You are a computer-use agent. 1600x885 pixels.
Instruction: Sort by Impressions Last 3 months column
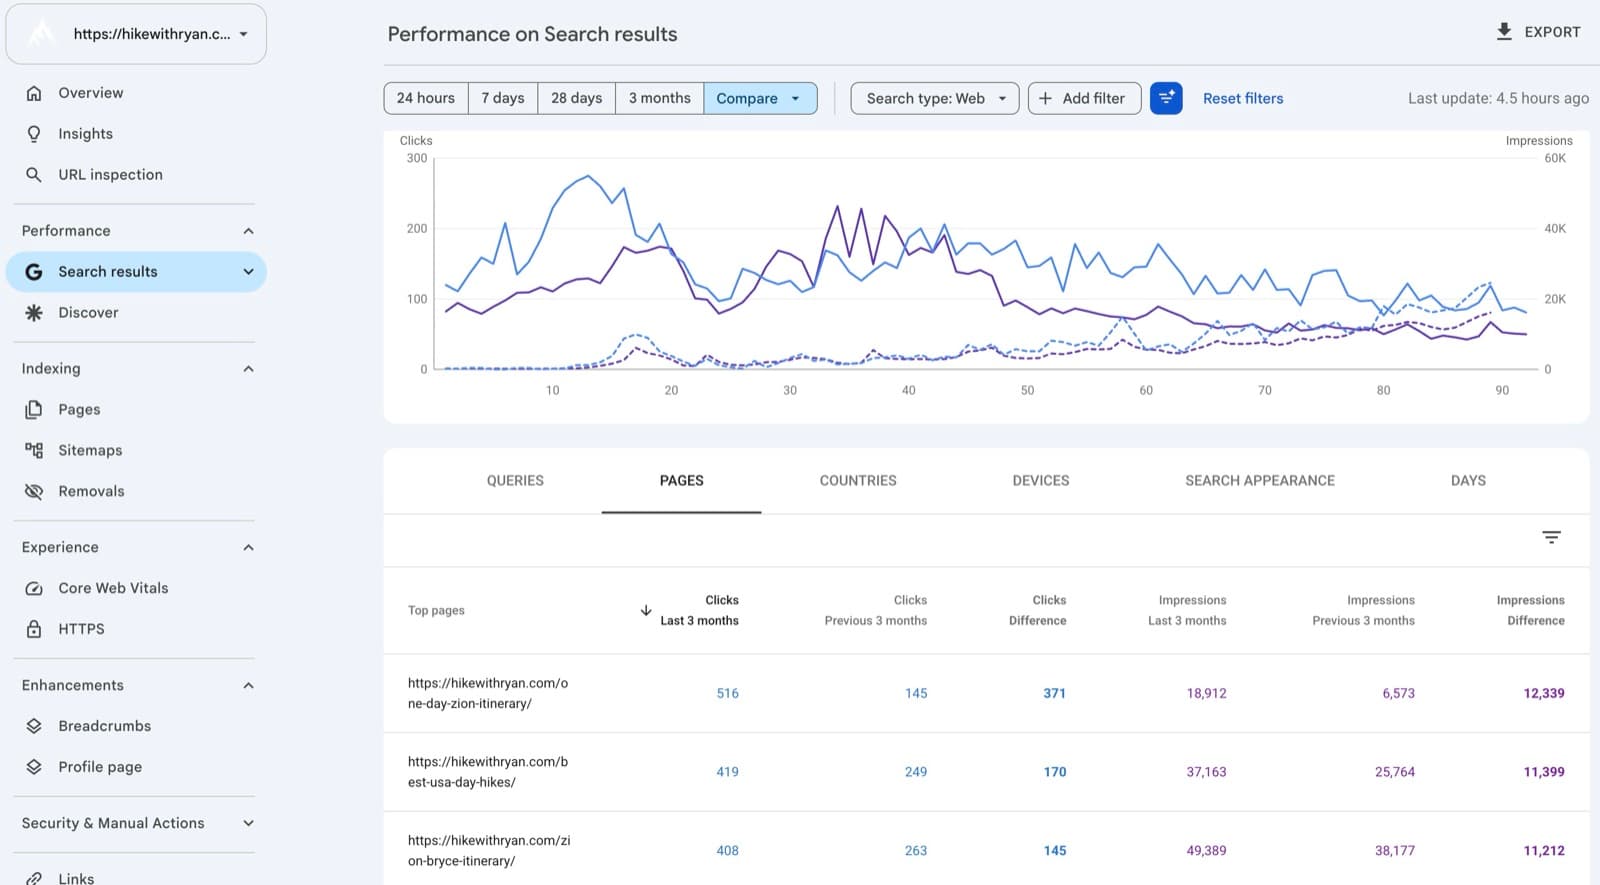(1187, 610)
